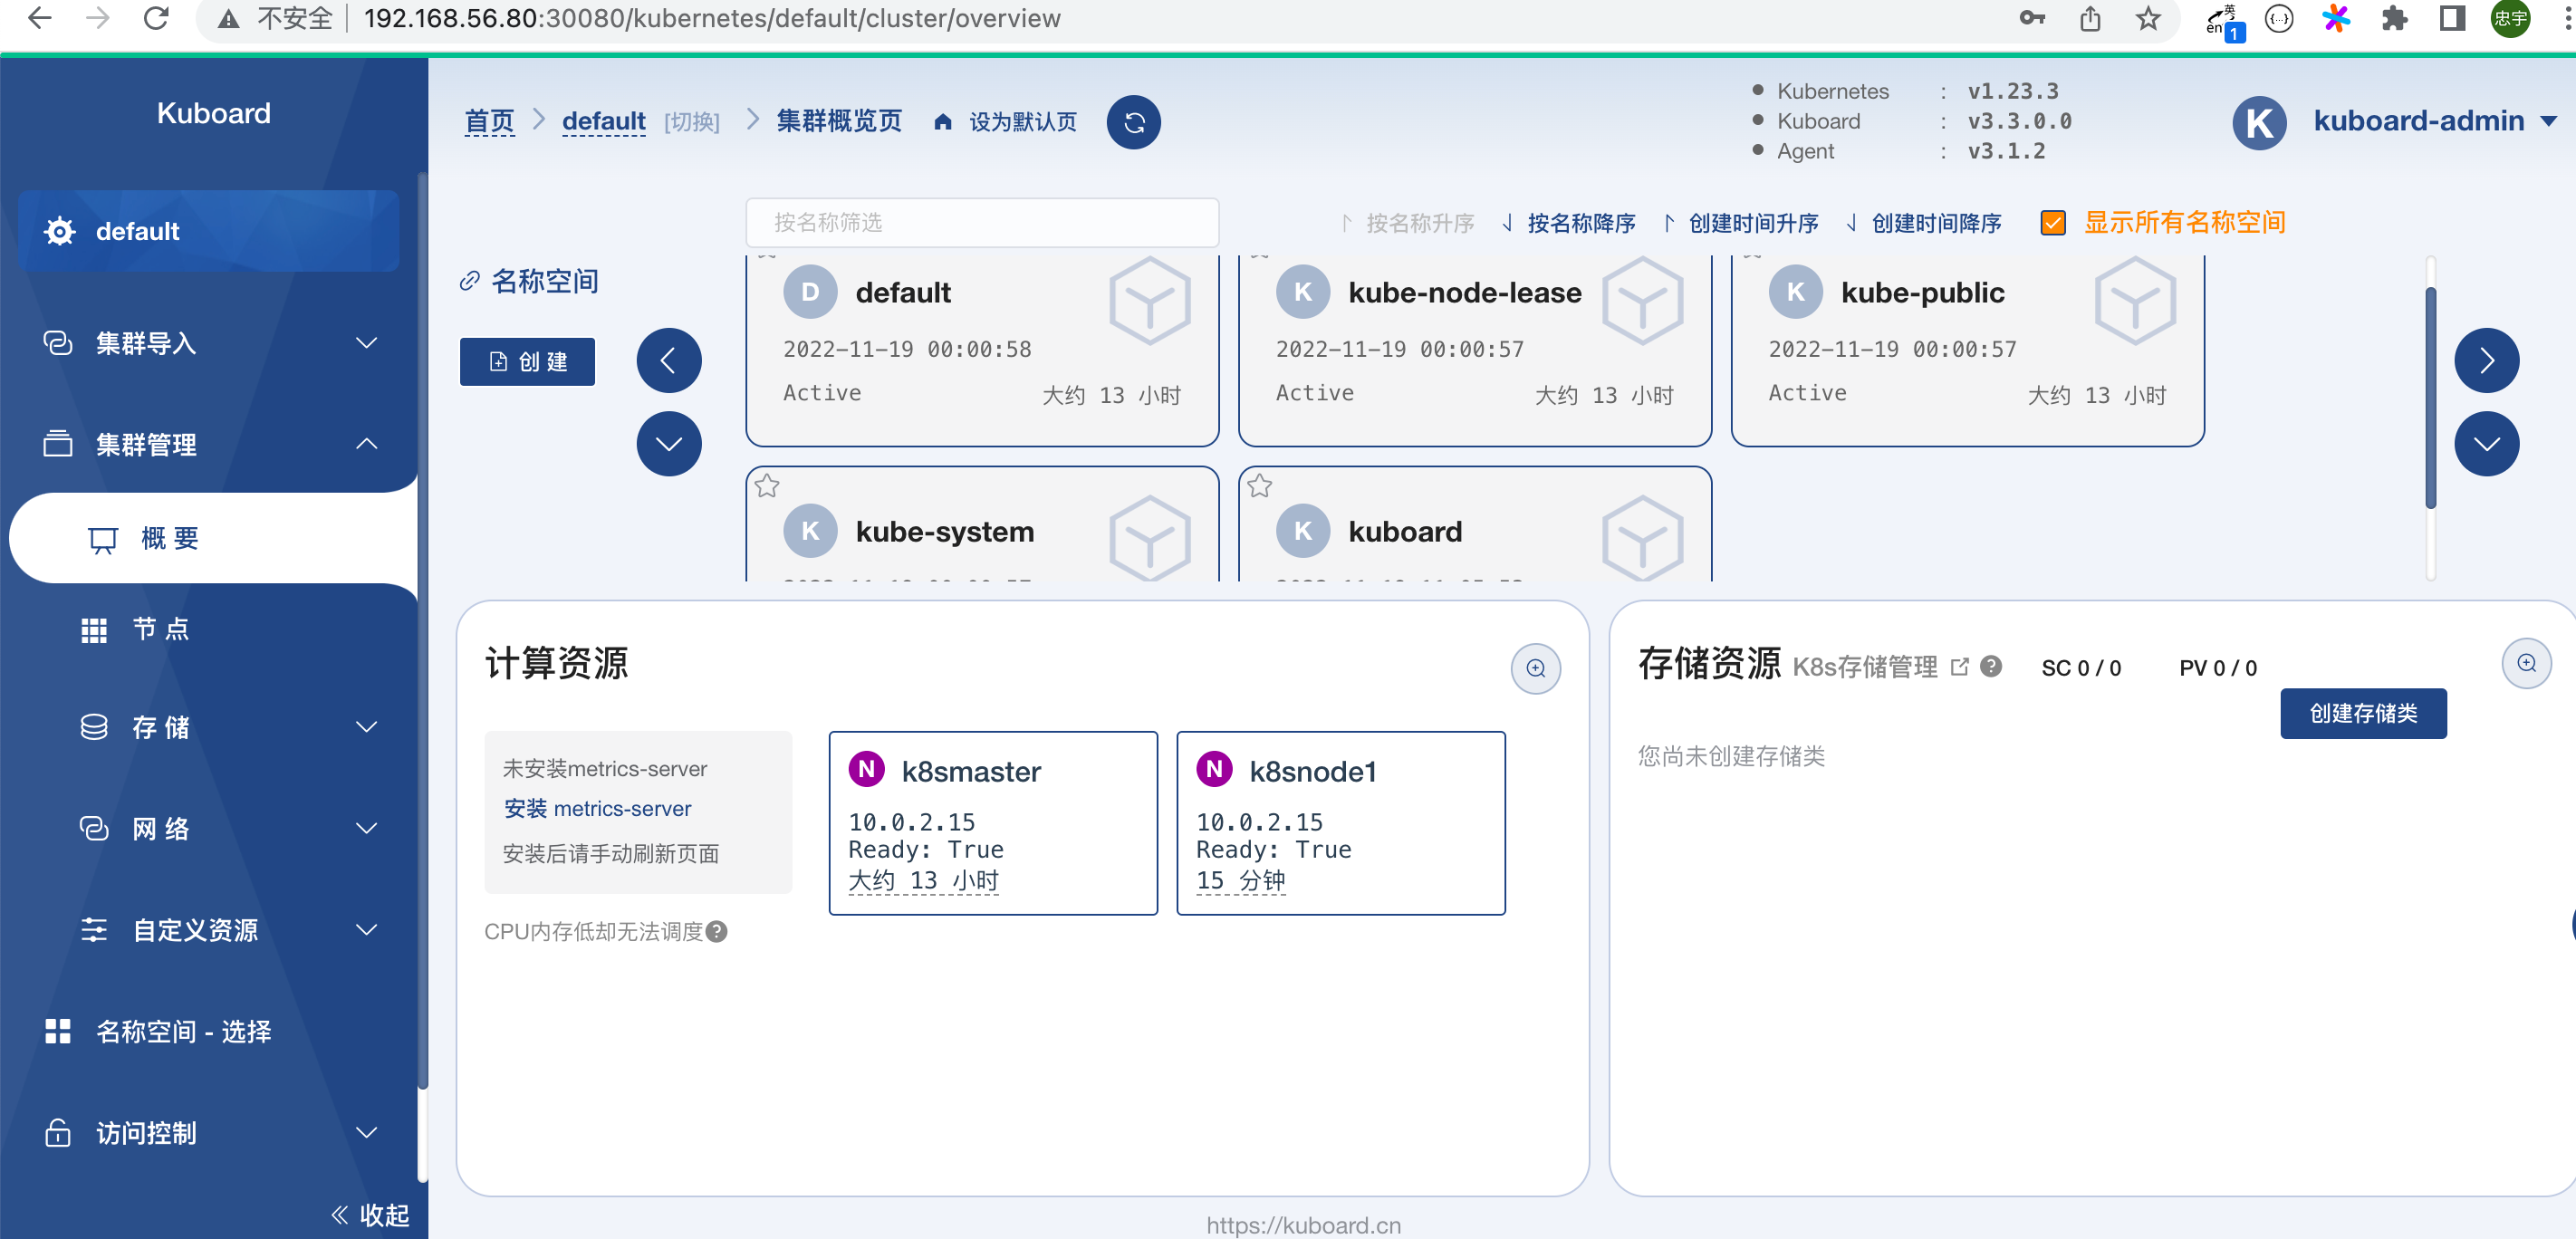Screen dimensions: 2576x1239
Task: Click the browser share page icon
Action: pyautogui.click(x=2090, y=18)
